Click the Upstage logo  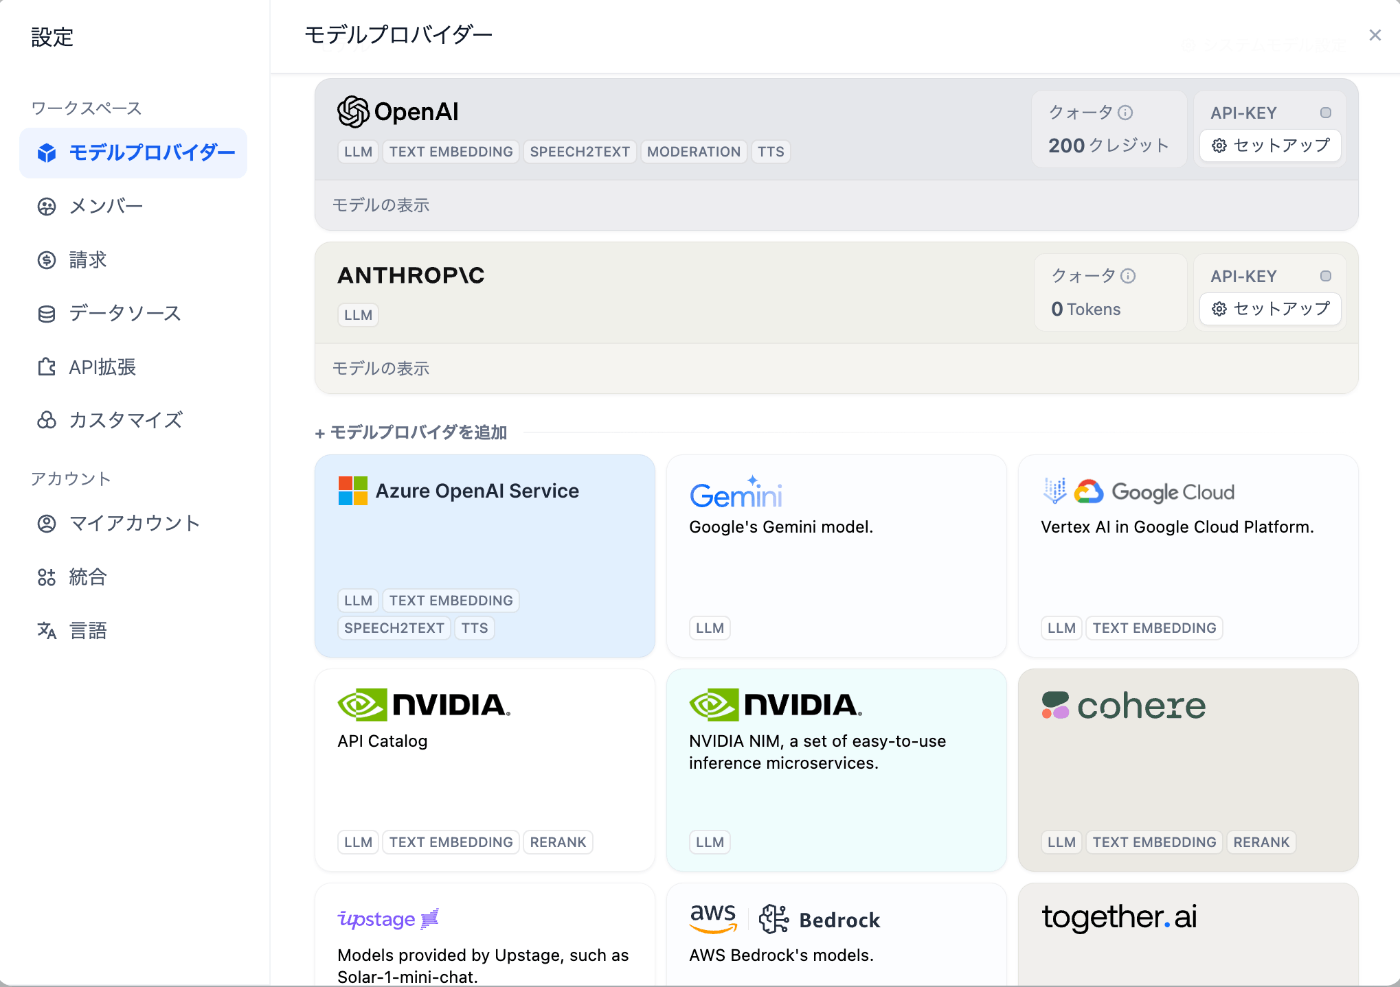pos(388,919)
